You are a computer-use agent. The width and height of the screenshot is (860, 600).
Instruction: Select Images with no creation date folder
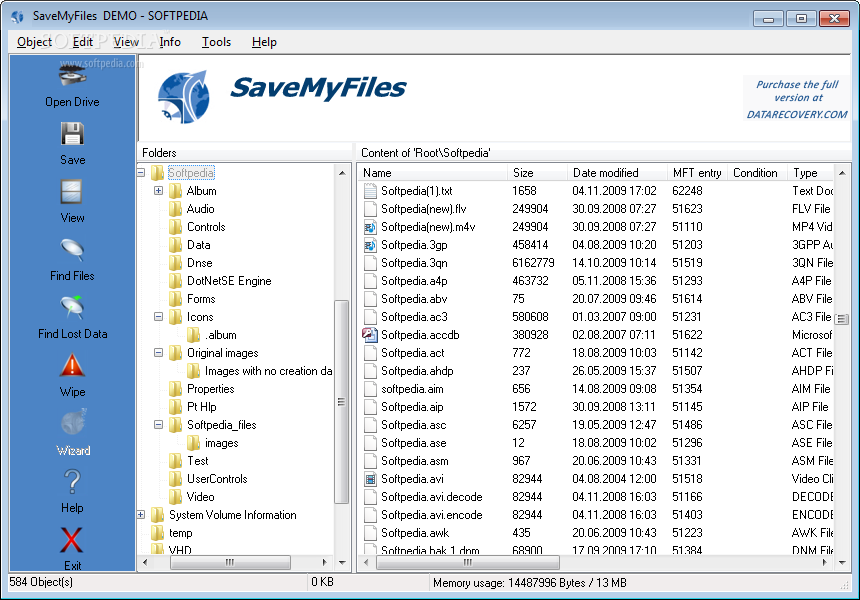[268, 371]
